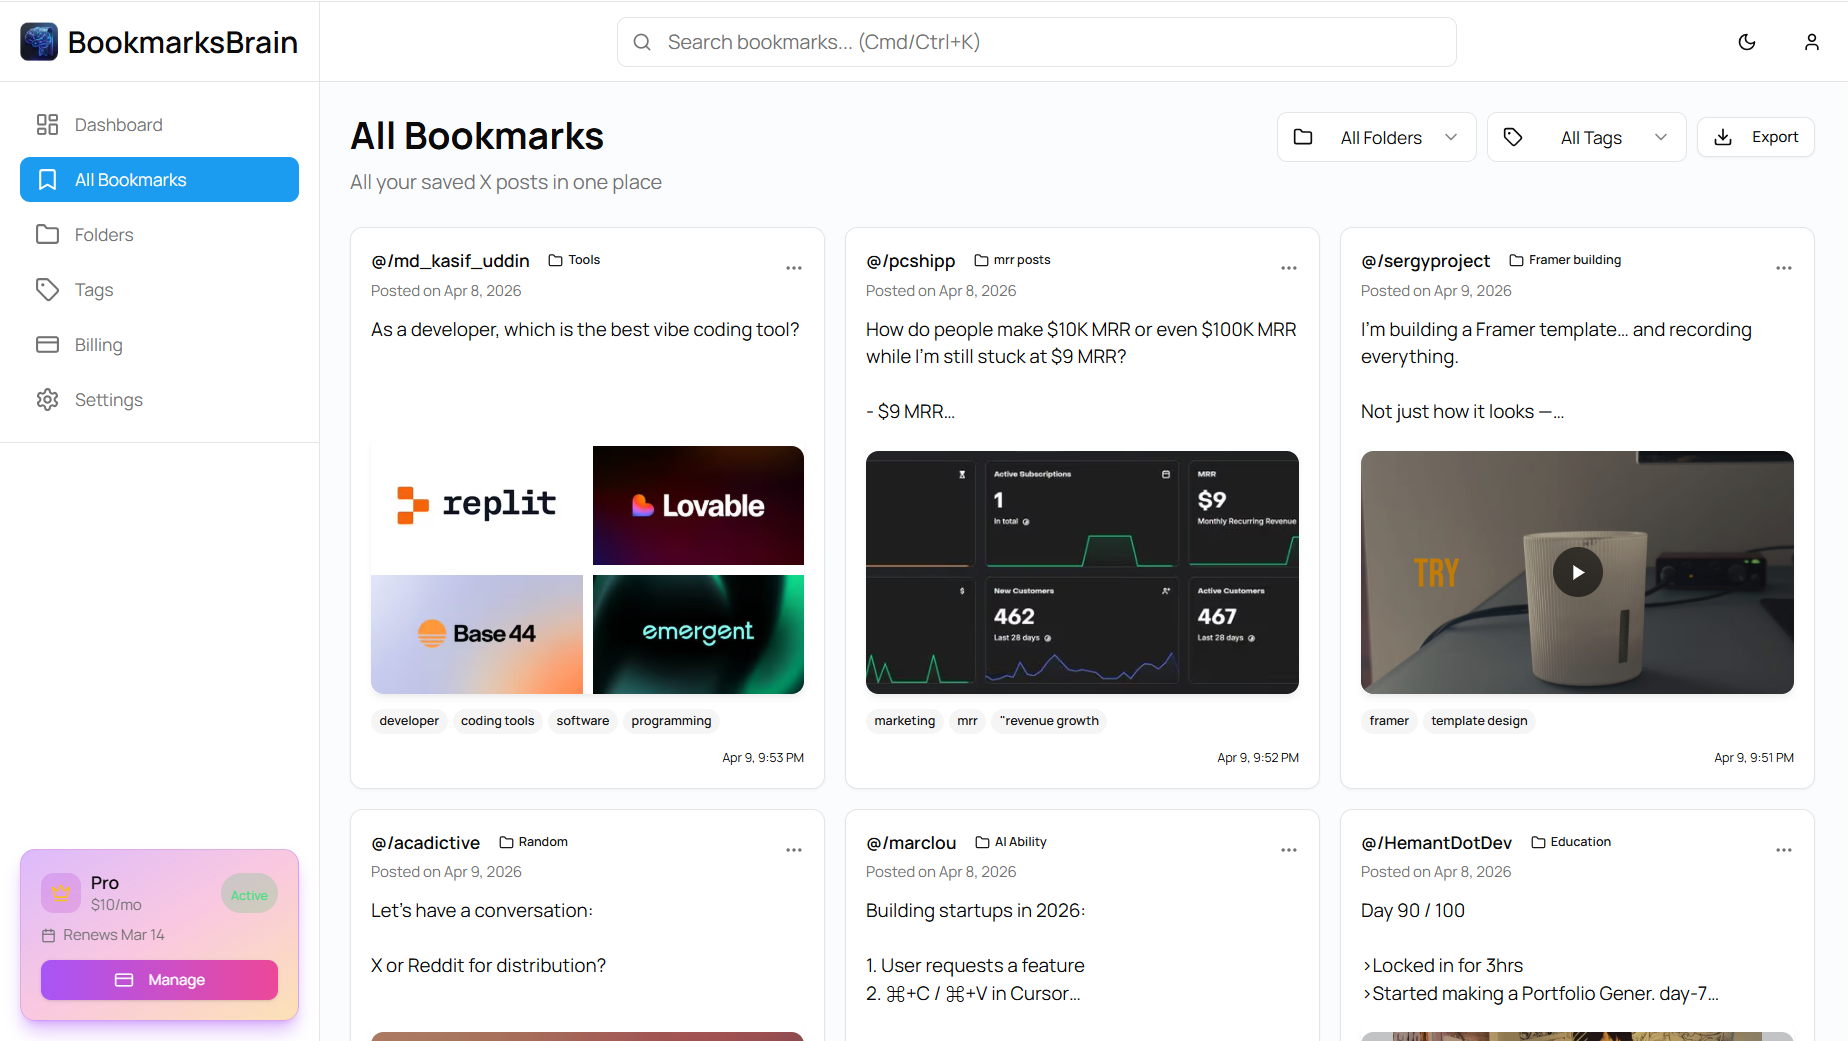Open the All Folders dropdown

tap(1376, 137)
